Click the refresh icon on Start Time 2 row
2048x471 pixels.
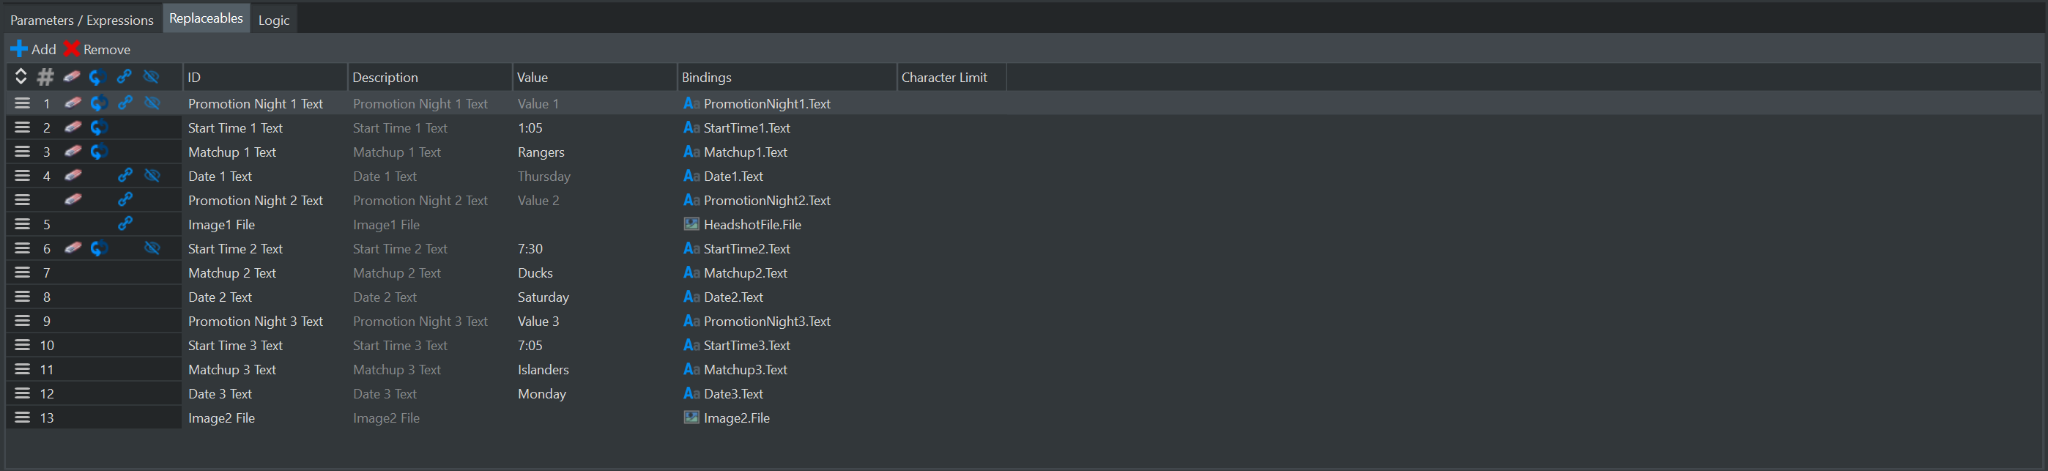[x=99, y=248]
